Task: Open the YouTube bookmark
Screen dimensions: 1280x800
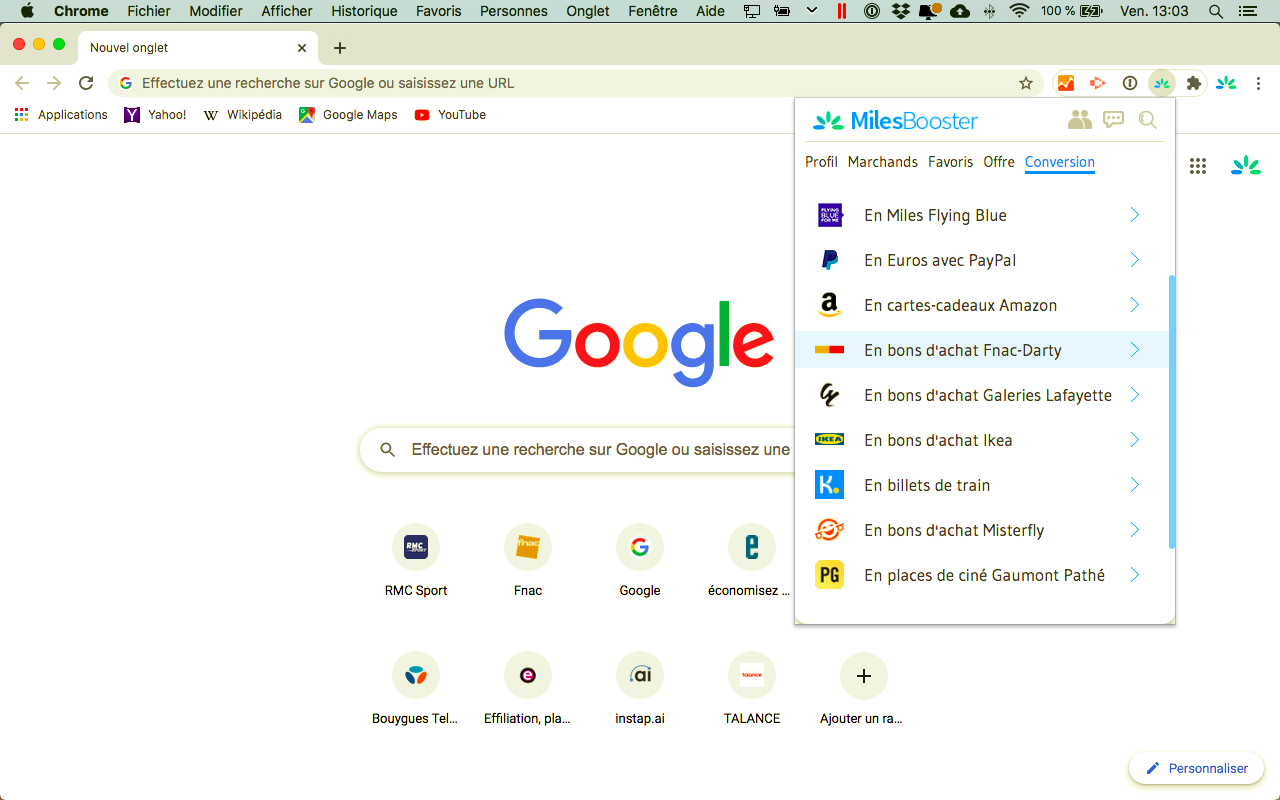Action: 450,115
